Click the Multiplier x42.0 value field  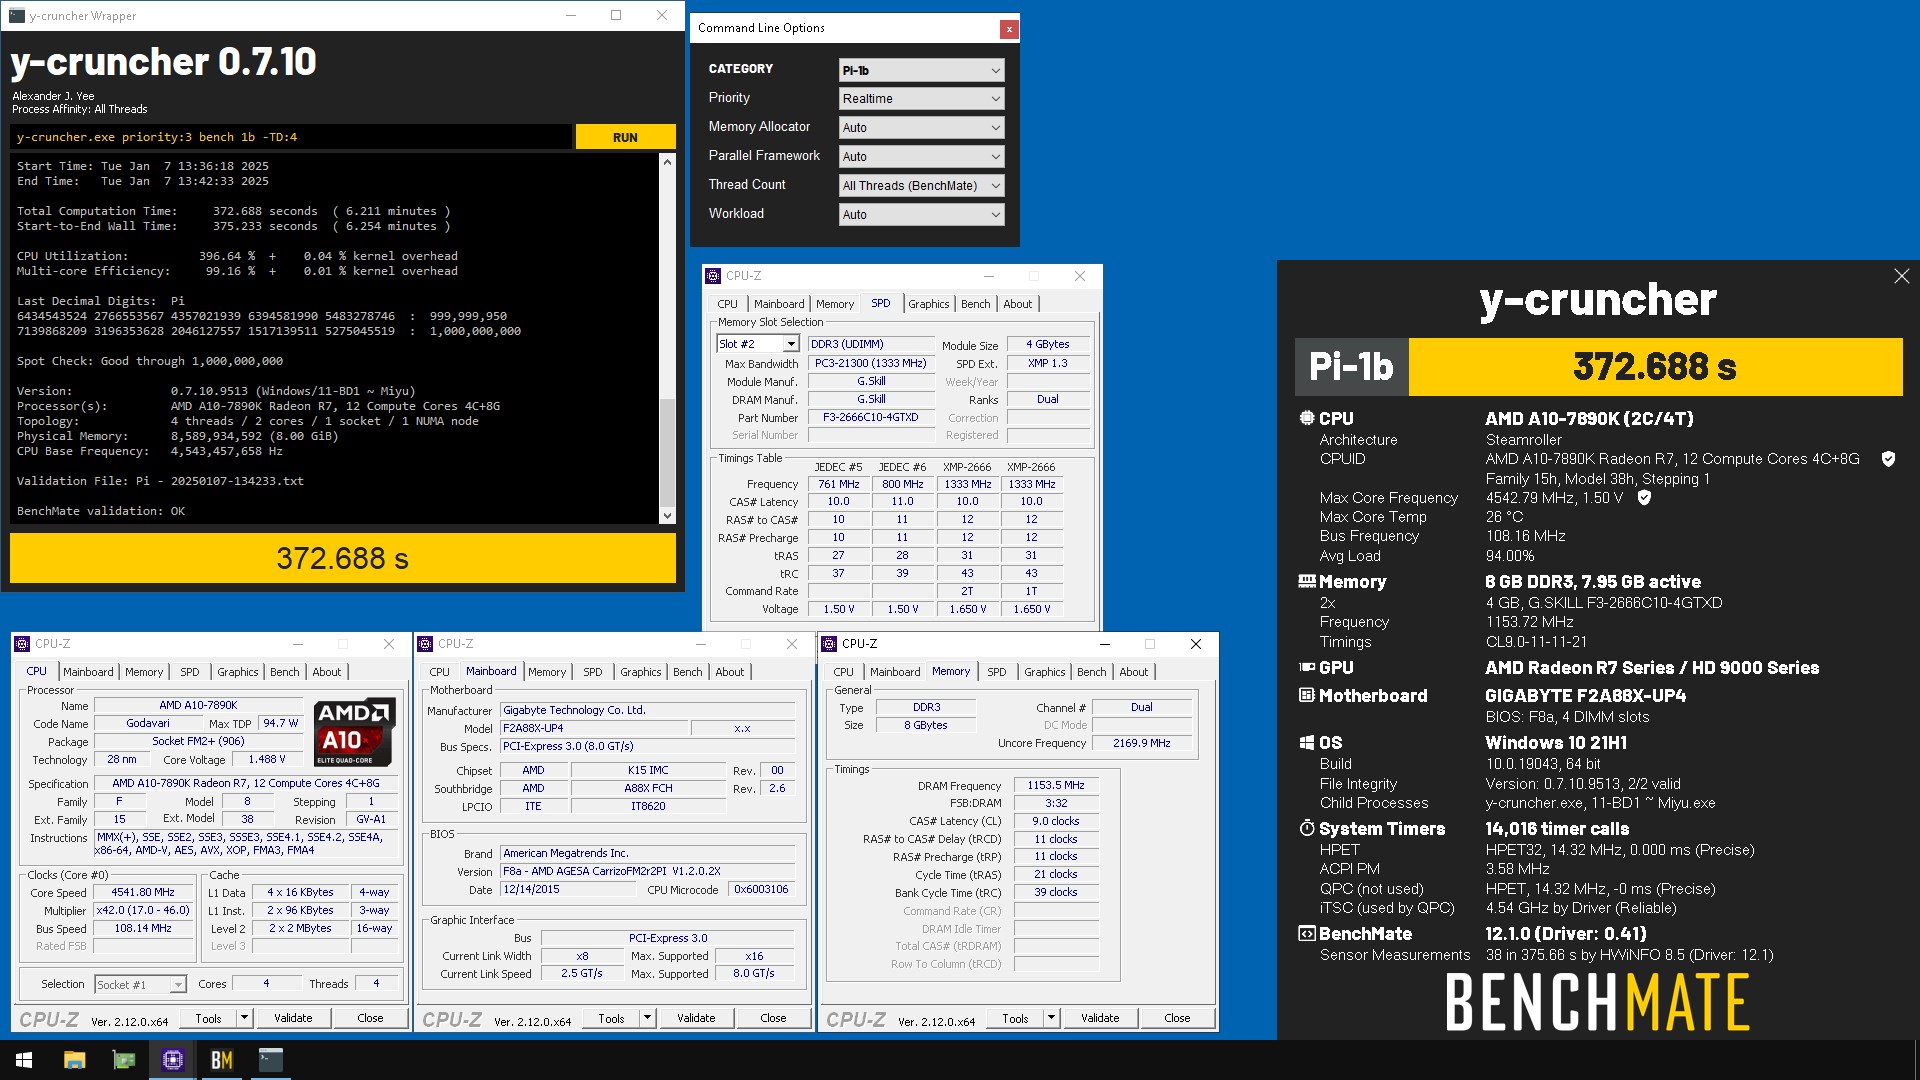143,911
